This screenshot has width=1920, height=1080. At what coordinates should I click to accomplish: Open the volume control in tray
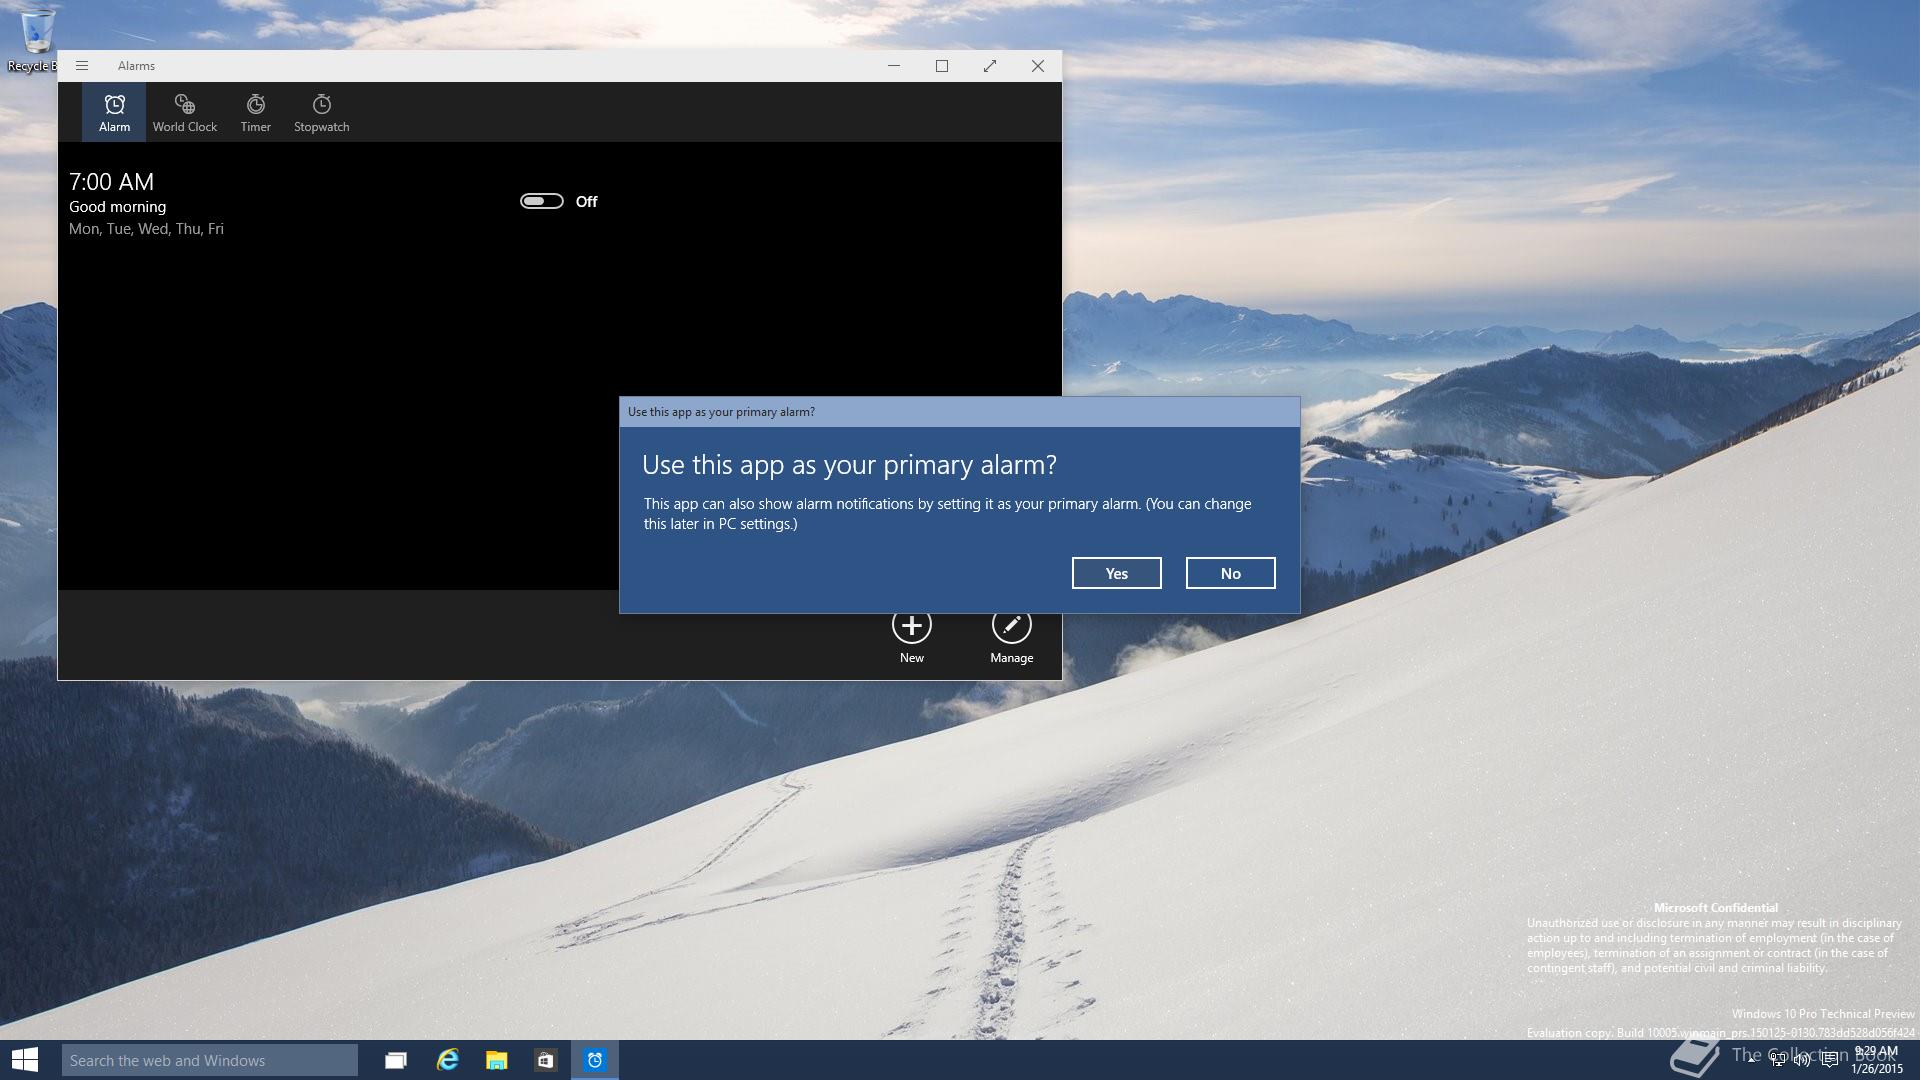tap(1802, 1060)
